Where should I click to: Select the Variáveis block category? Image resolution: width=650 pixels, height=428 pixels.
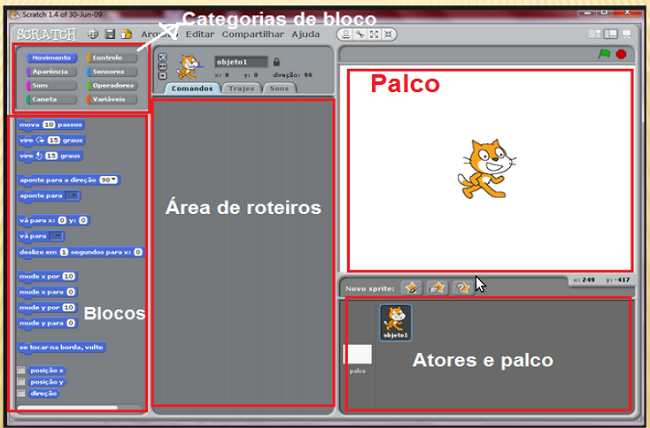(112, 99)
